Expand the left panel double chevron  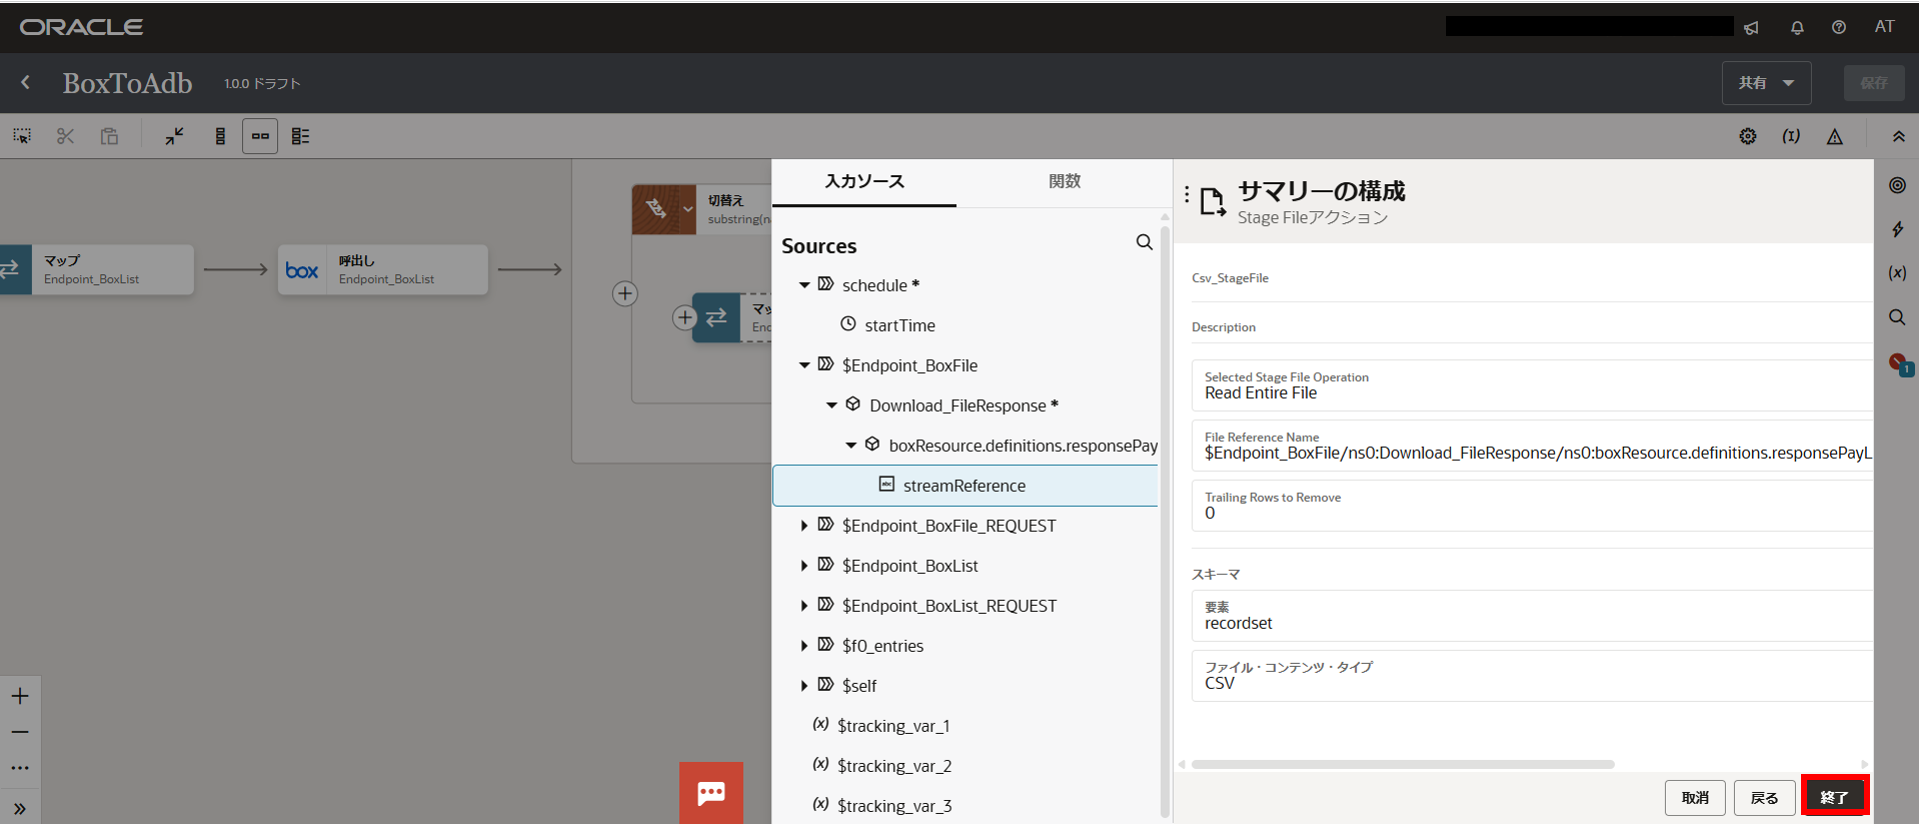click(x=20, y=808)
